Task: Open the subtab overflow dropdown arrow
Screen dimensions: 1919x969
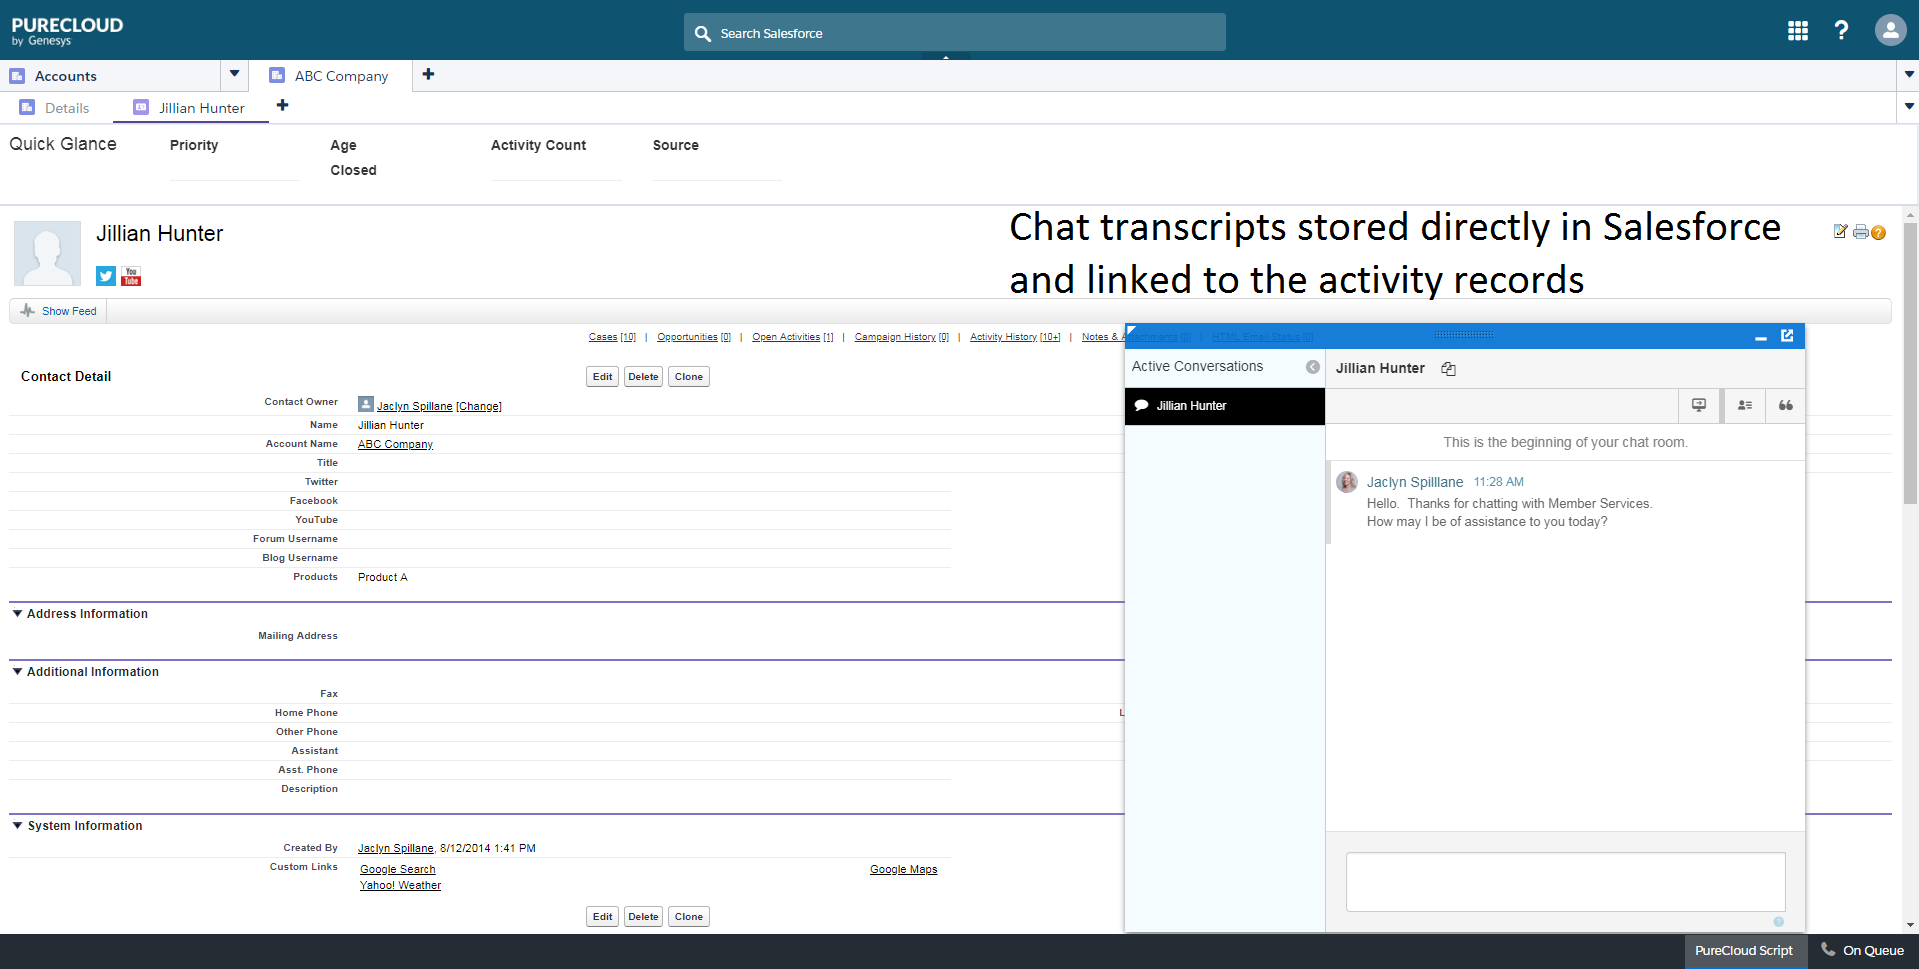Action: pos(1908,106)
